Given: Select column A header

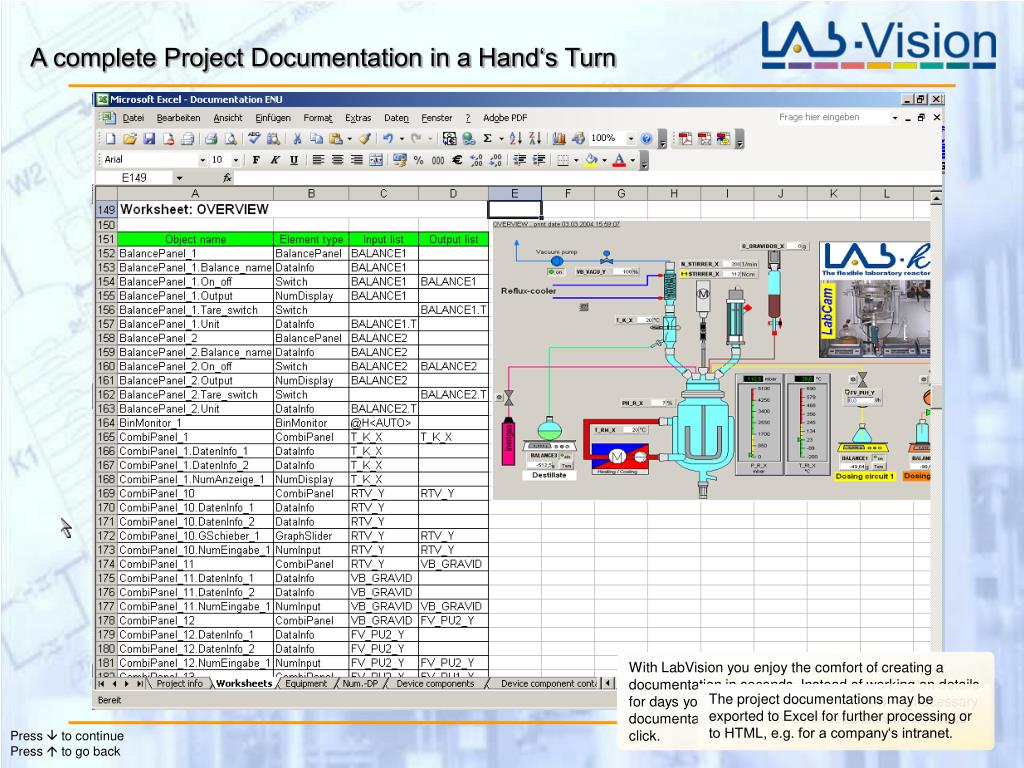Looking at the screenshot, I should pyautogui.click(x=195, y=193).
